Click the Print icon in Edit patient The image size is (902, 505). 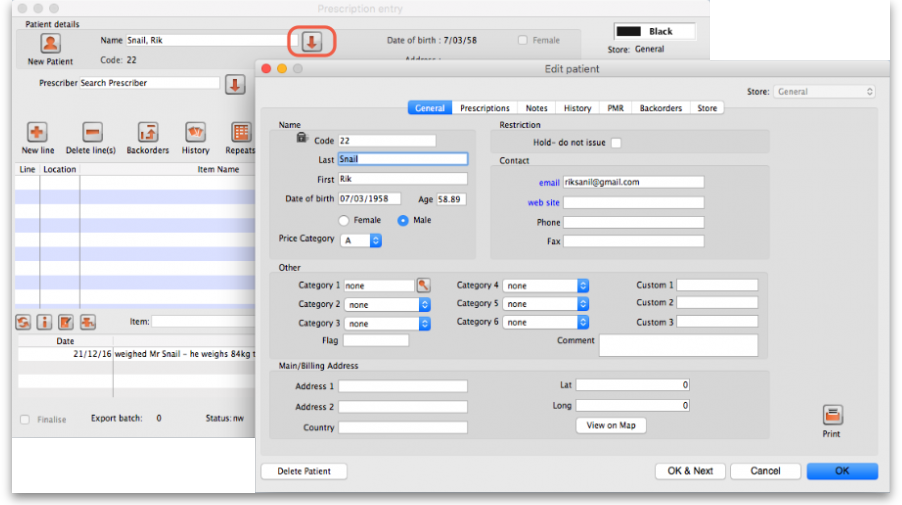[832, 415]
